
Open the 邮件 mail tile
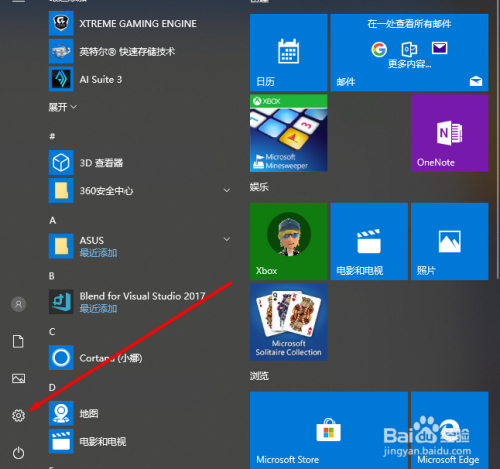pyautogui.click(x=409, y=52)
